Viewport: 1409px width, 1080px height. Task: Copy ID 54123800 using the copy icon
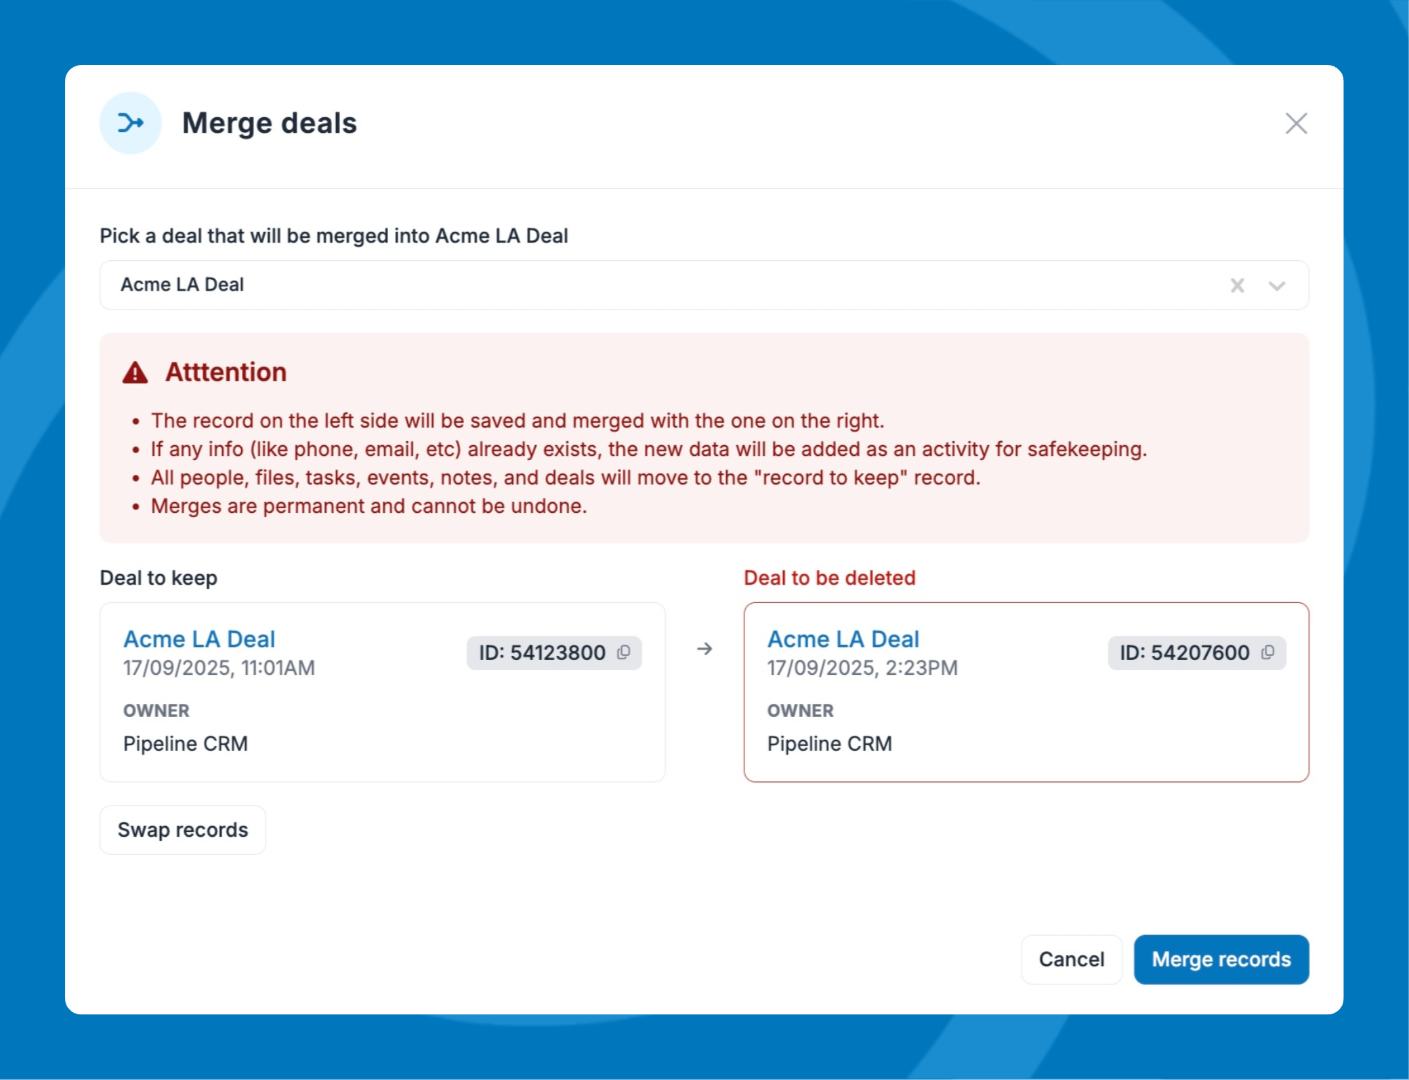pos(624,652)
